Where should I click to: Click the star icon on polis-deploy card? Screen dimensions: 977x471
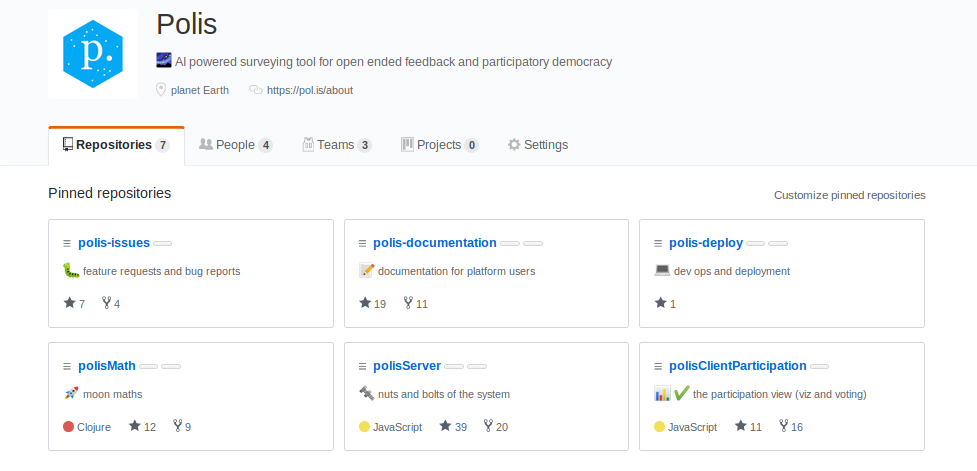point(660,303)
